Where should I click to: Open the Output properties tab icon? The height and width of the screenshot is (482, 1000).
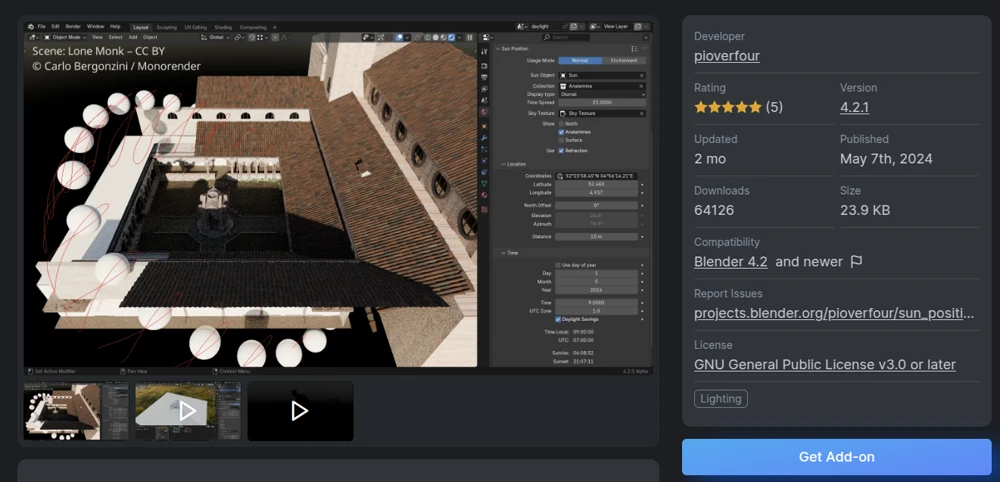(x=484, y=77)
